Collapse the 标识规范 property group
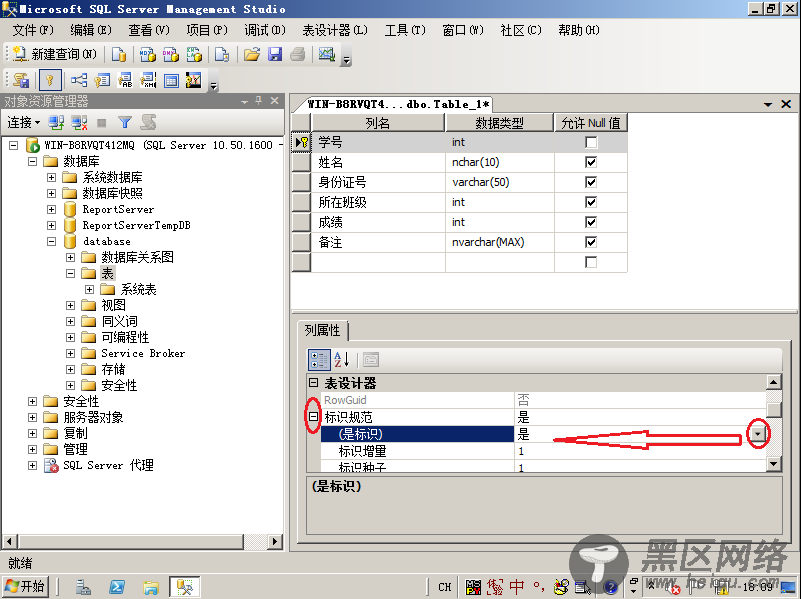The image size is (801, 599). 314,417
